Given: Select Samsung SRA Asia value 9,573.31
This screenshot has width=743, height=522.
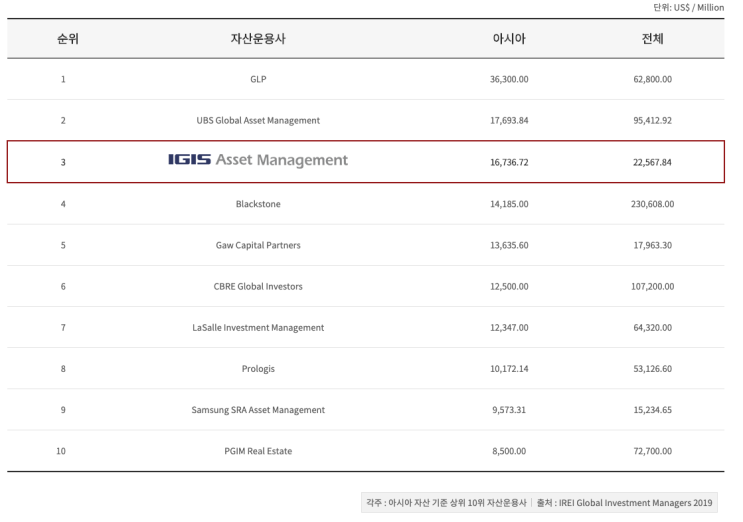Looking at the screenshot, I should (509, 410).
